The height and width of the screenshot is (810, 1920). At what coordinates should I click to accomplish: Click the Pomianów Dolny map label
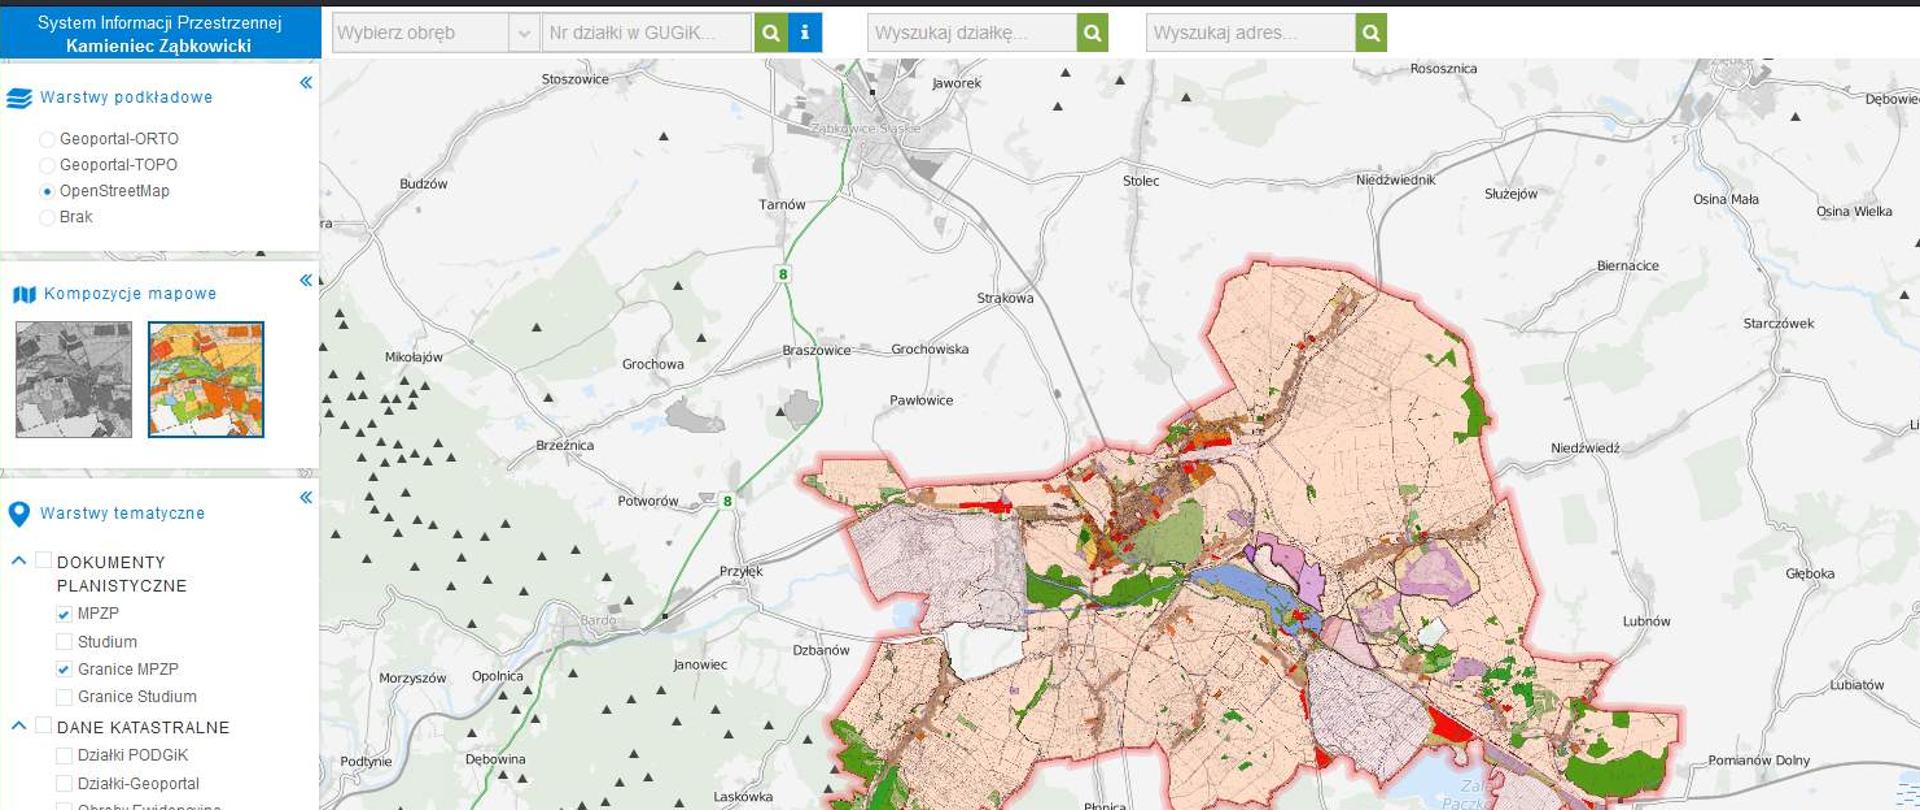[x=1759, y=761]
